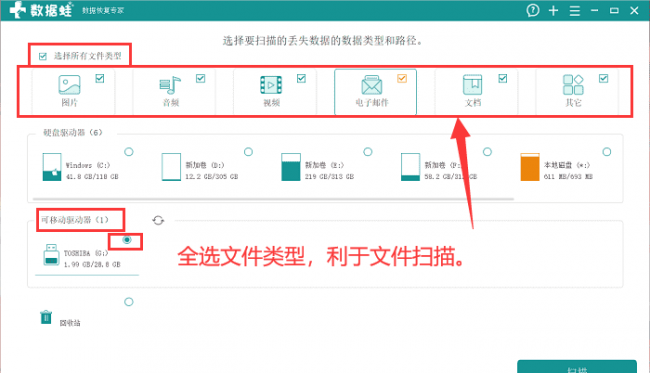Screen dimensions: 650x373
Task: Click the video type film icon (视频)
Action: [271, 85]
